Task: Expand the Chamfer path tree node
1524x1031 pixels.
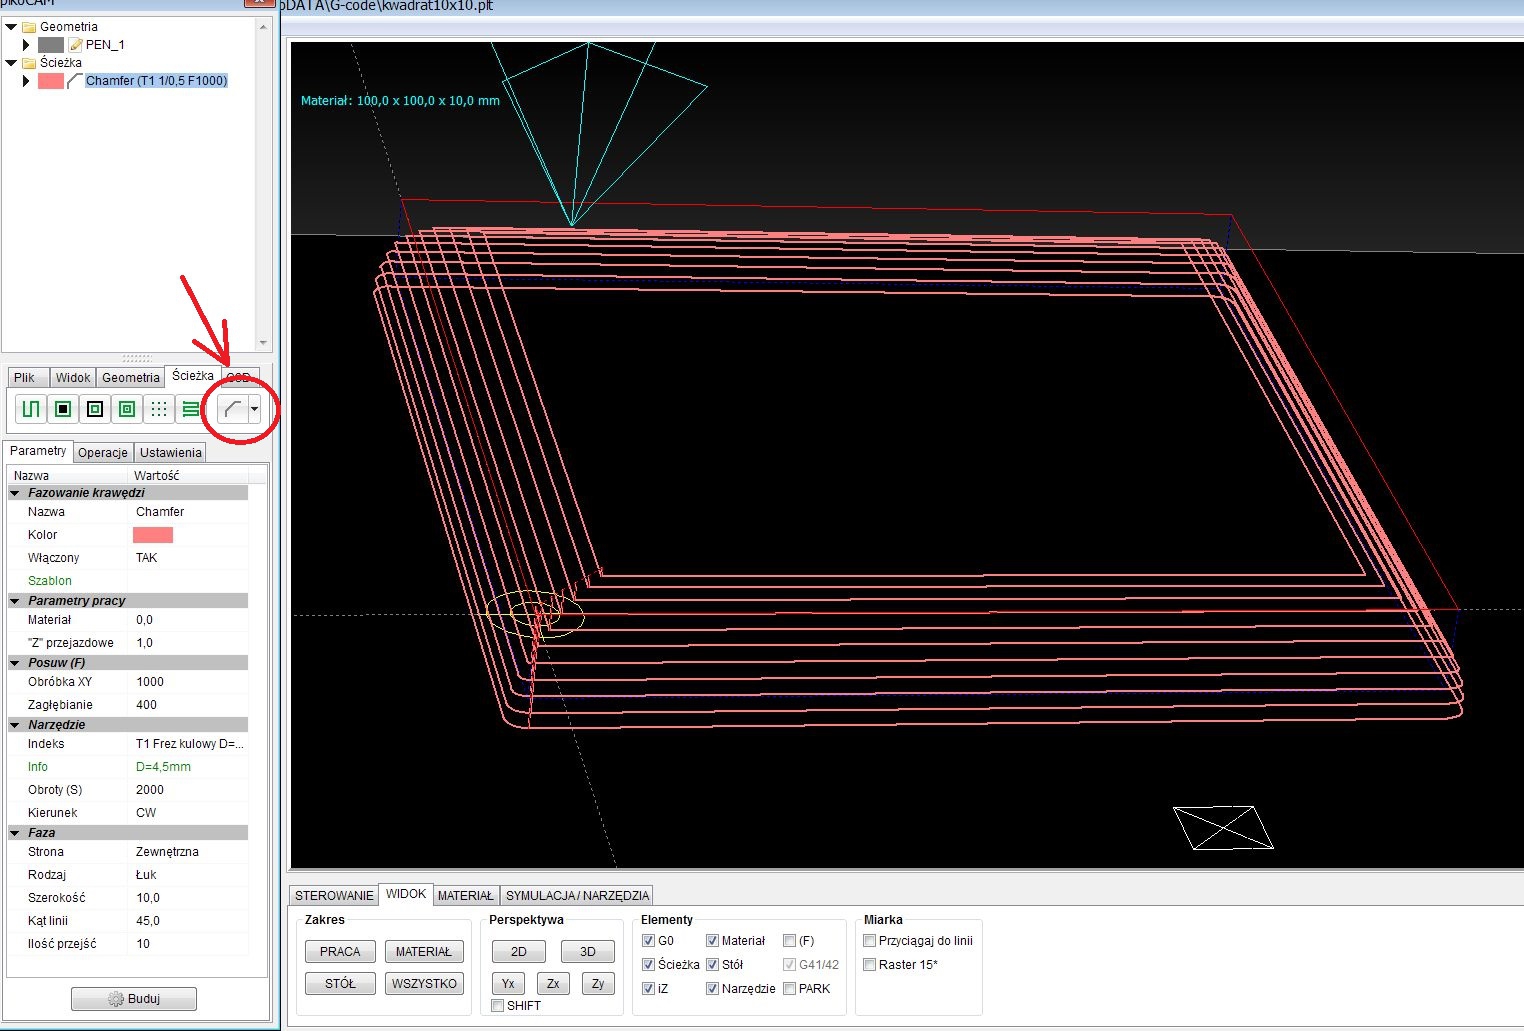Action: click(26, 81)
